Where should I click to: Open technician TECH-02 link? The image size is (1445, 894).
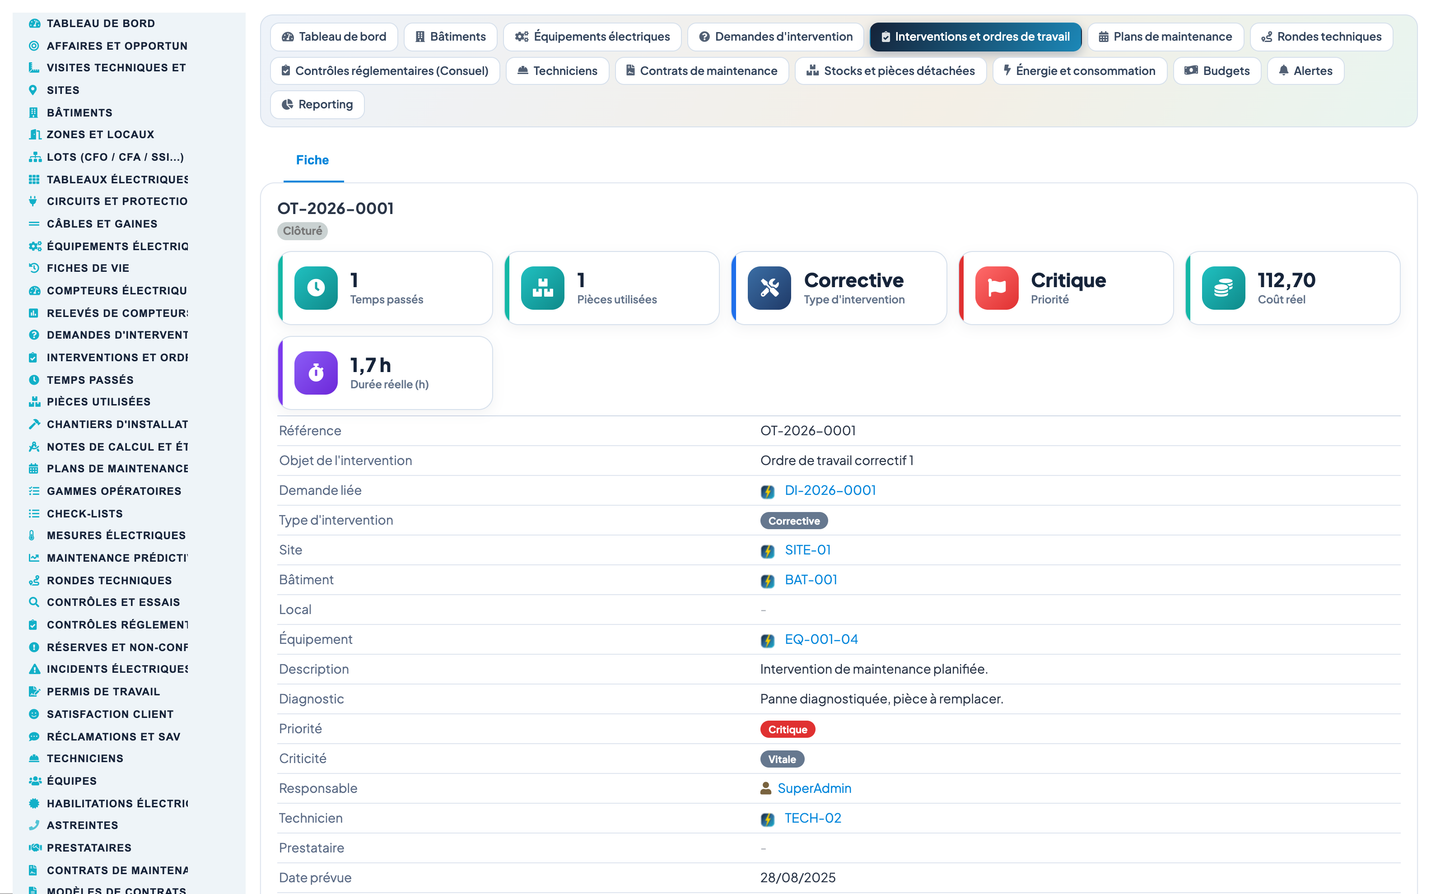813,819
